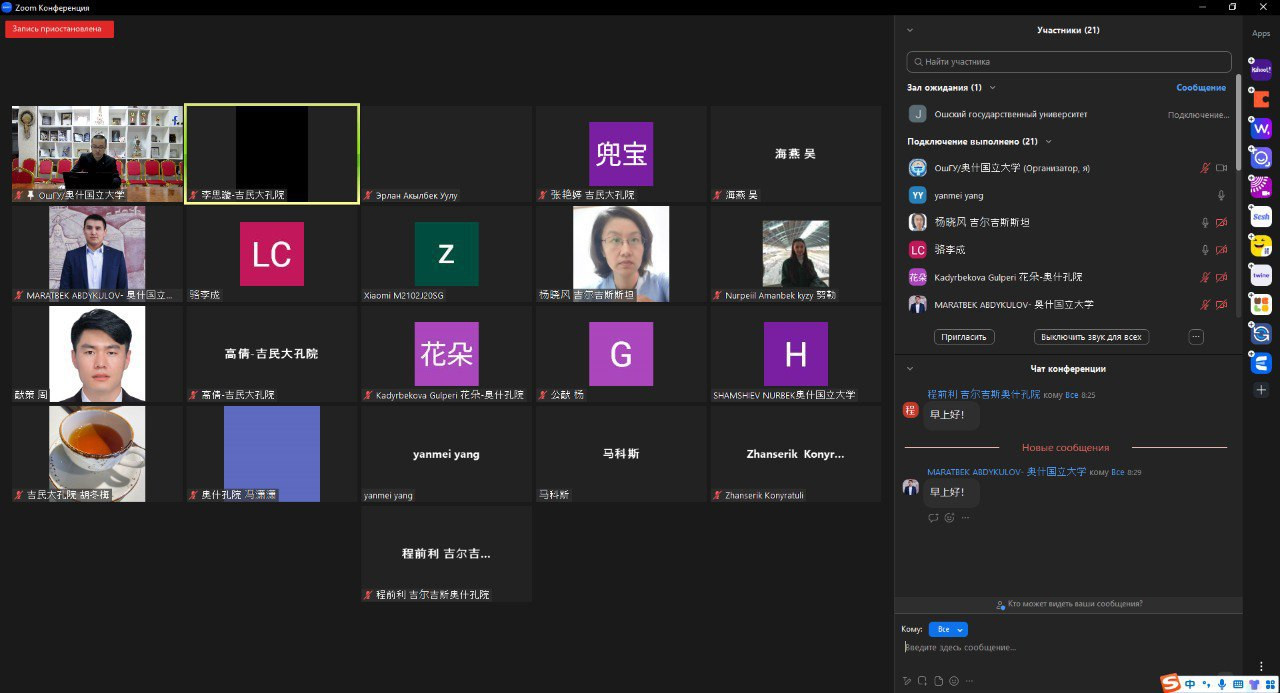Open participants more options (three dots) menu

coord(1196,337)
